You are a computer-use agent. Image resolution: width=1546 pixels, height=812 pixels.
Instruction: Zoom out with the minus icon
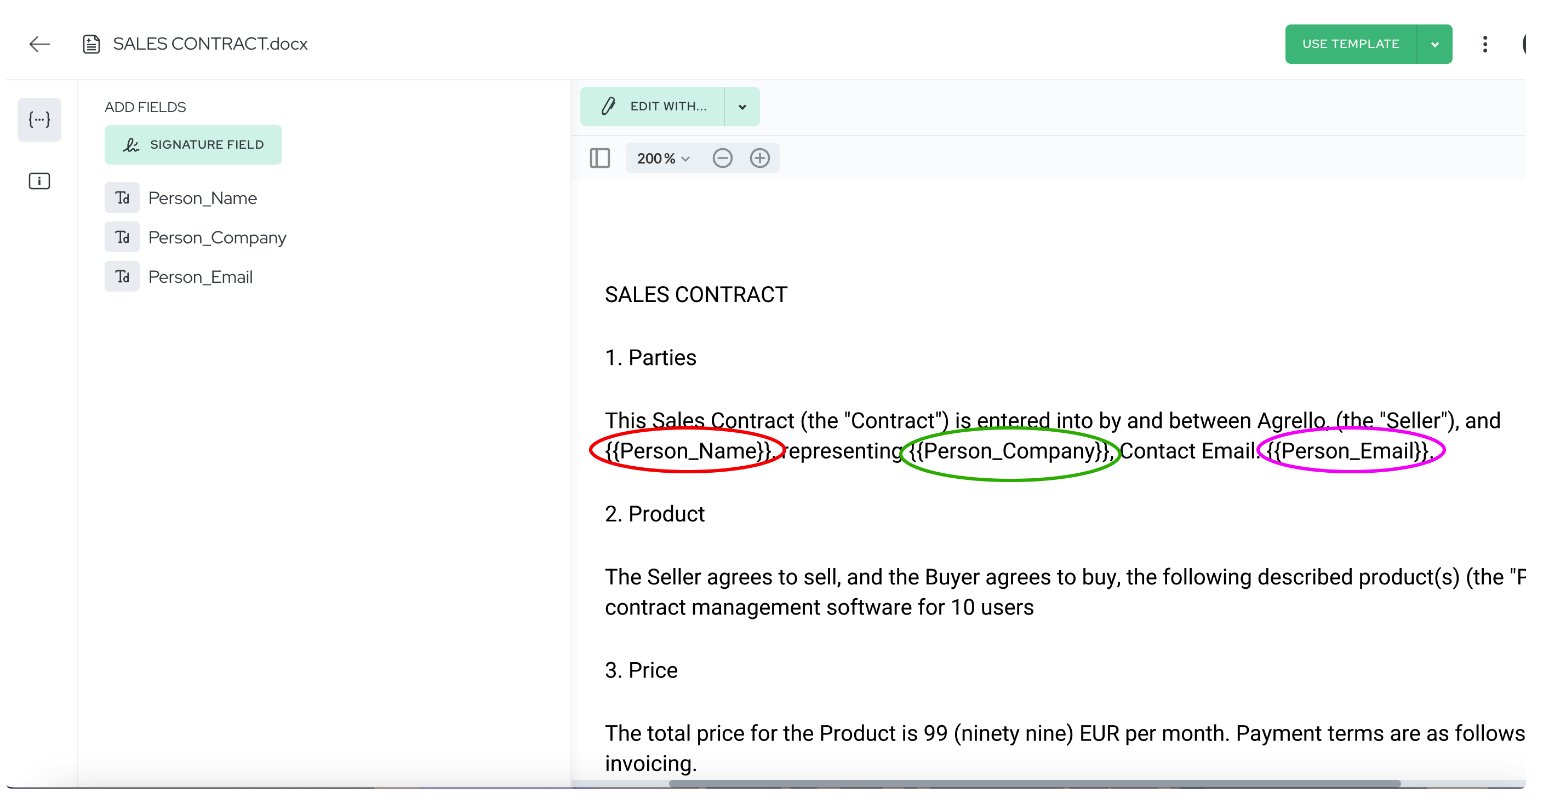[723, 158]
